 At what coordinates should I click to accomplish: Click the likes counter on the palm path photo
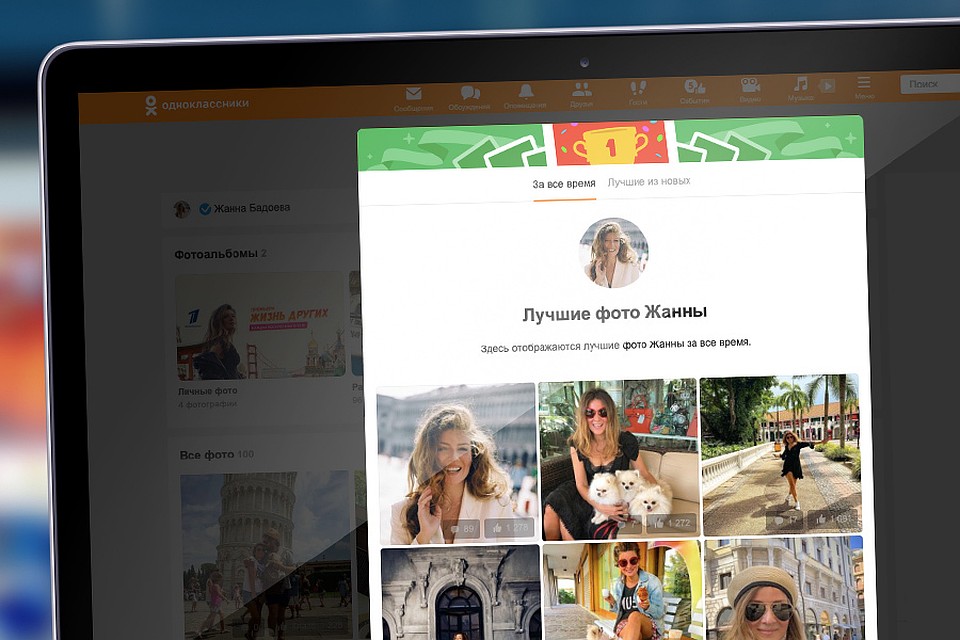click(834, 519)
